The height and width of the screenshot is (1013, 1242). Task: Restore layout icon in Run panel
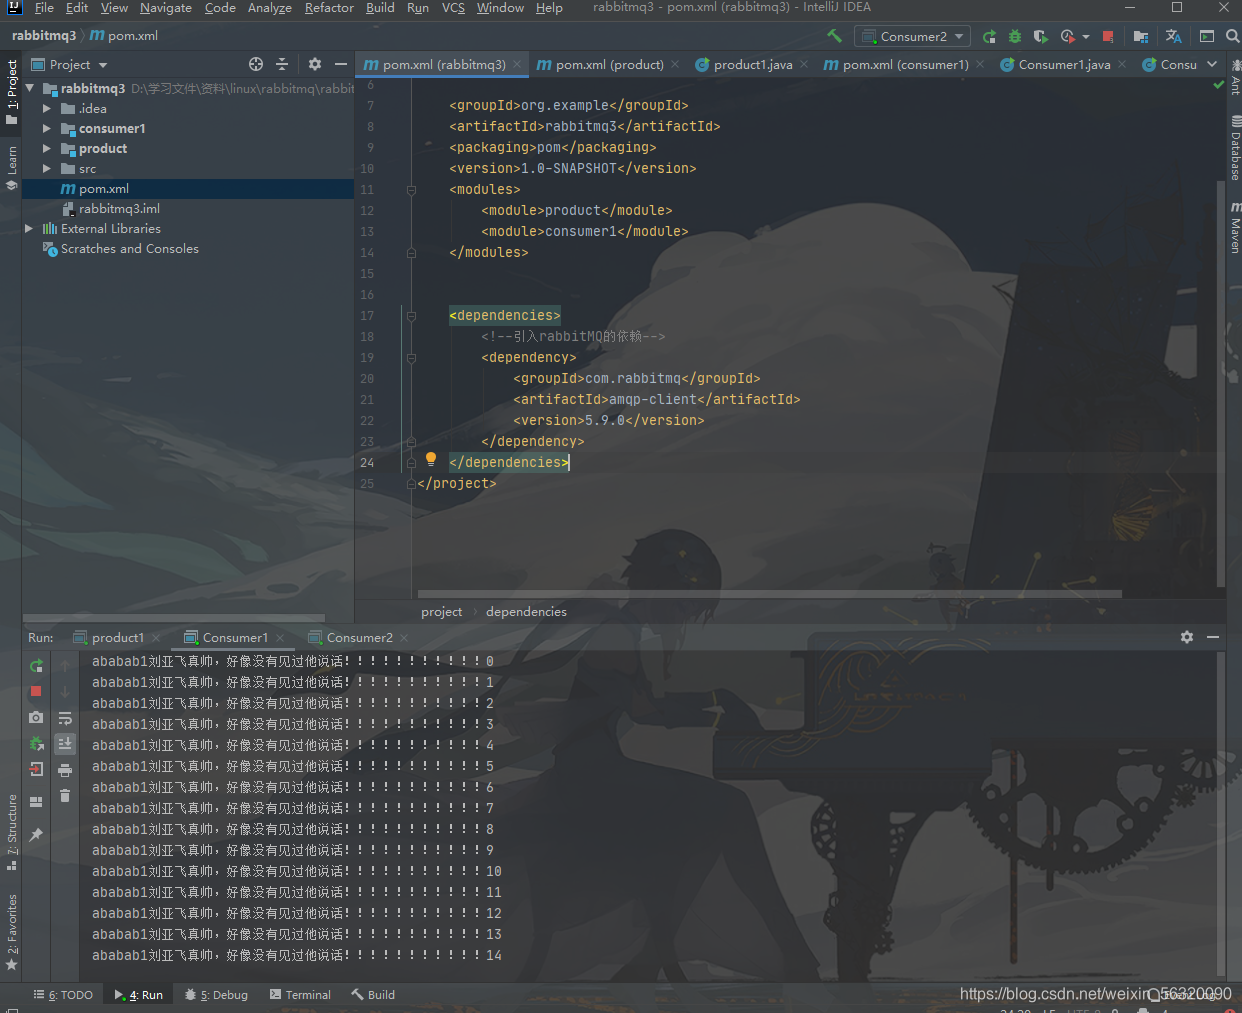point(36,802)
